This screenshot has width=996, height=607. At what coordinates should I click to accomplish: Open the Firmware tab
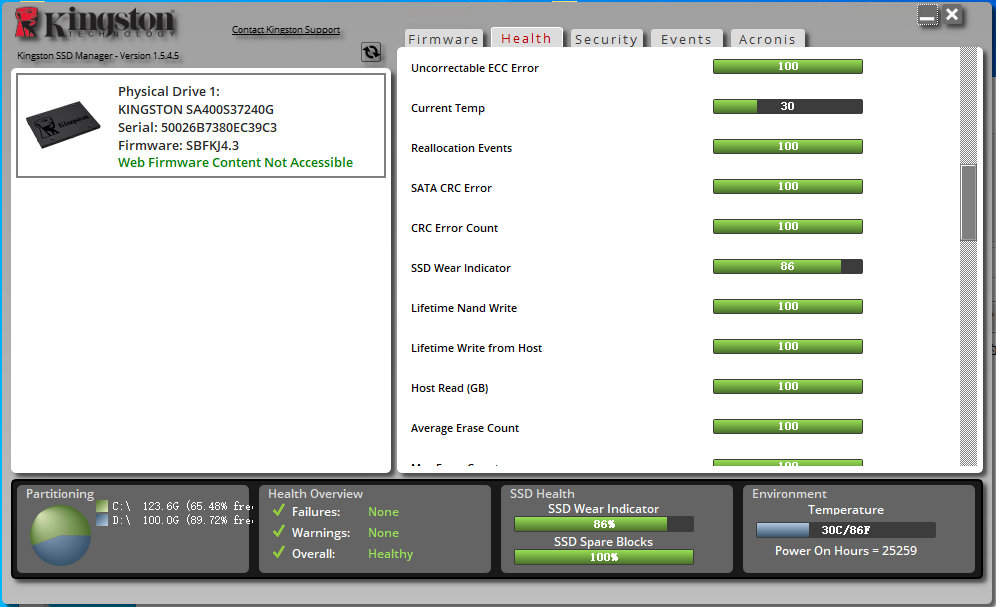click(x=443, y=39)
